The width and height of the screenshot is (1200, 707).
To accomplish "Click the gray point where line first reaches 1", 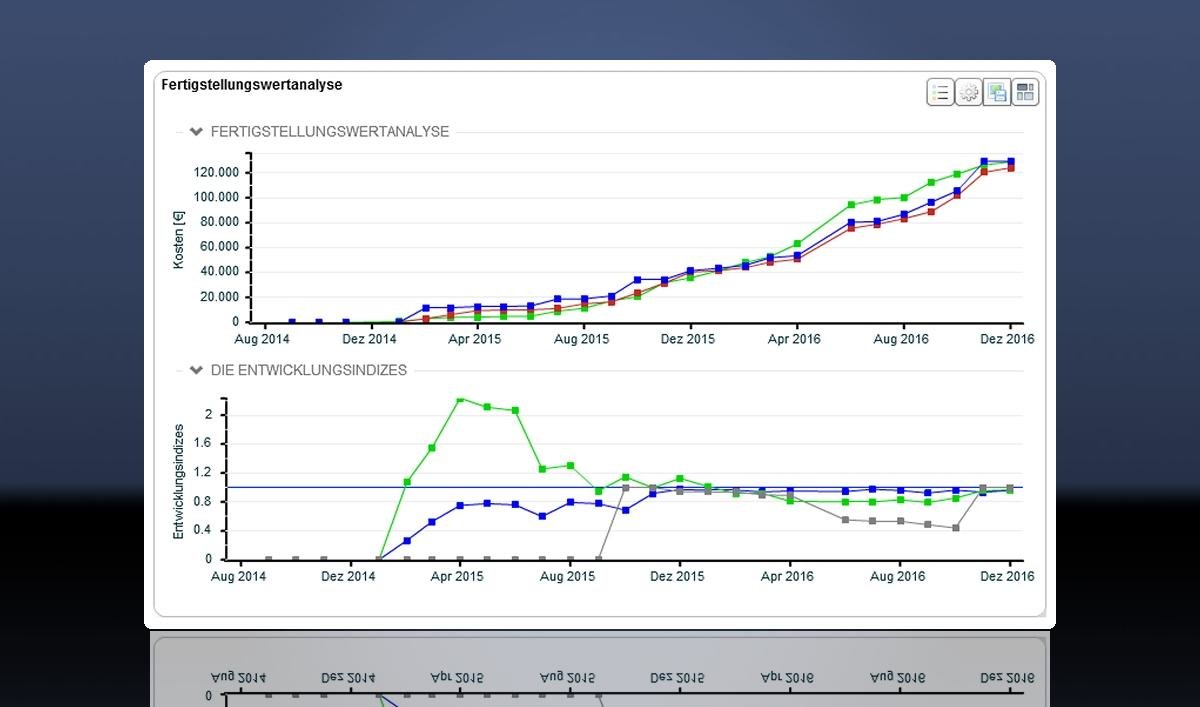I will 626,488.
